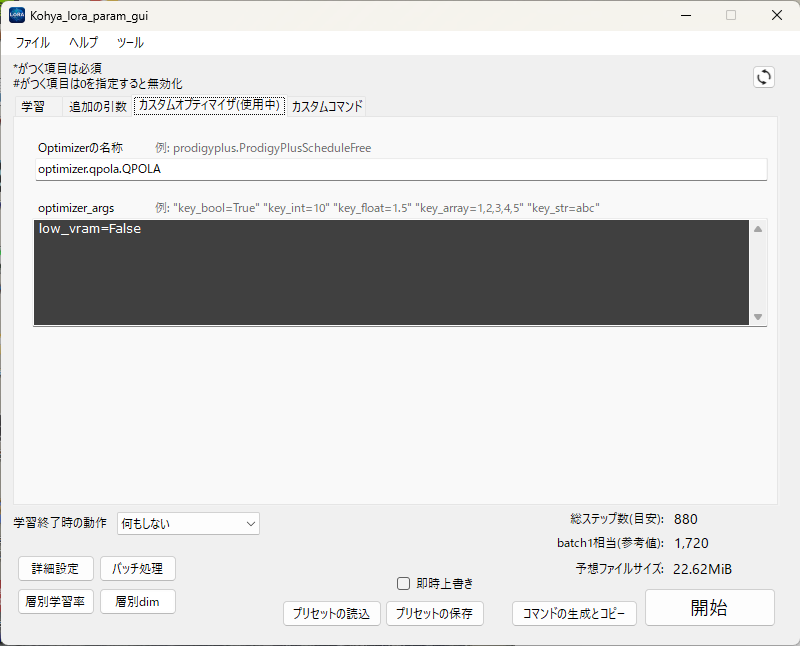Screen dimensions: 800x646
Task: Minimize the Kohya_lora_param_gui window
Action: pos(686,15)
